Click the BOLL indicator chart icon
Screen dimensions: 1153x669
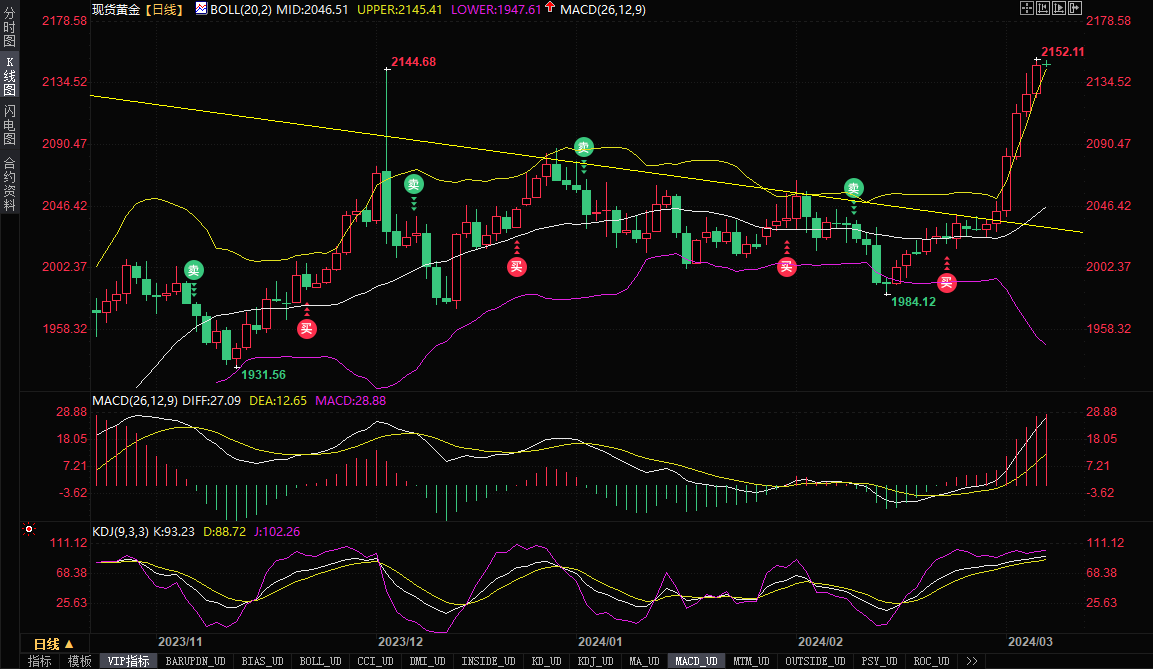pyautogui.click(x=201, y=9)
